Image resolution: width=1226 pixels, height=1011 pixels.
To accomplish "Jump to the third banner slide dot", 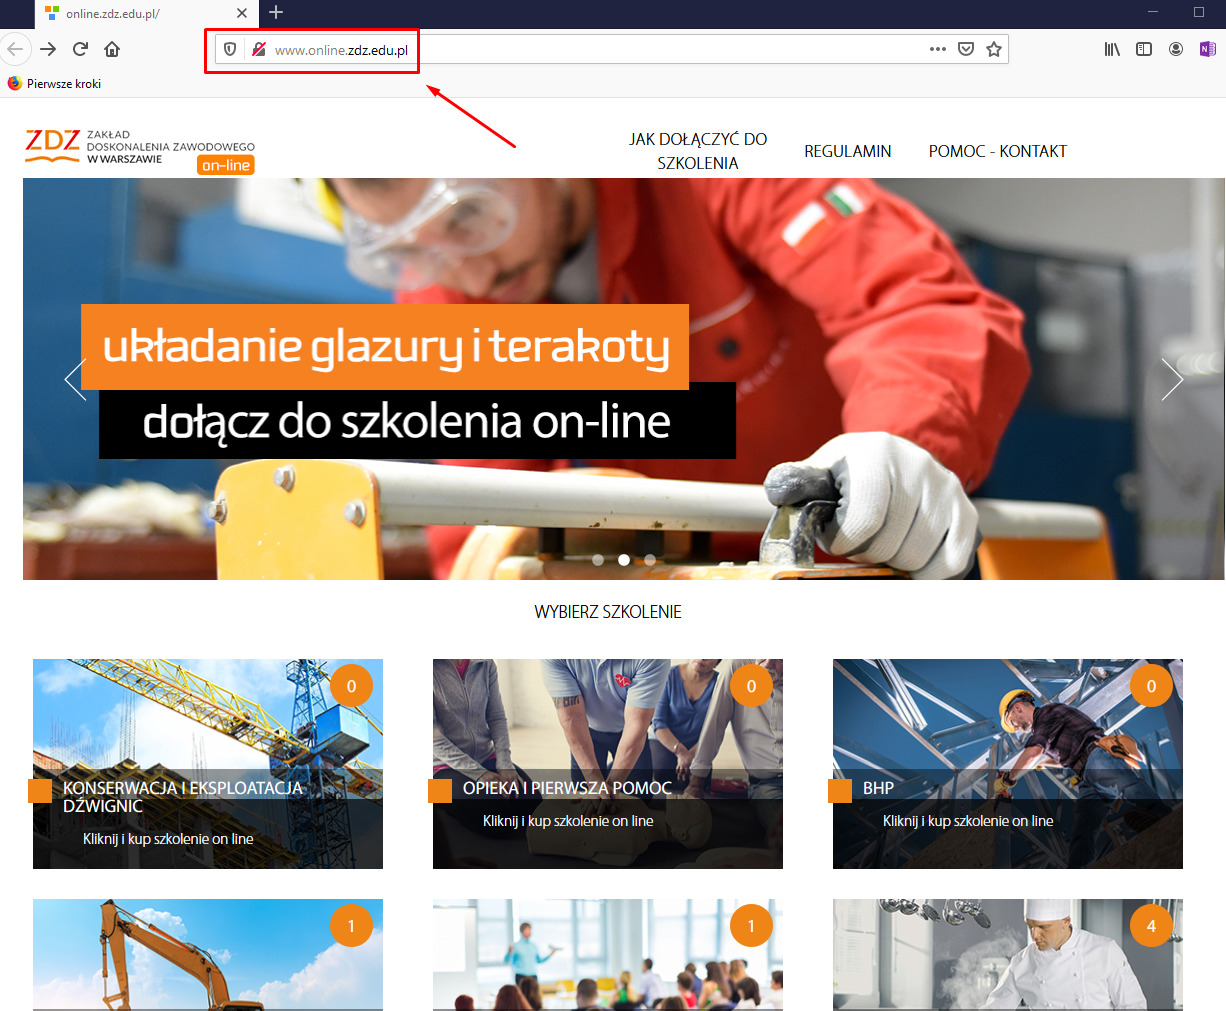I will pyautogui.click(x=650, y=560).
